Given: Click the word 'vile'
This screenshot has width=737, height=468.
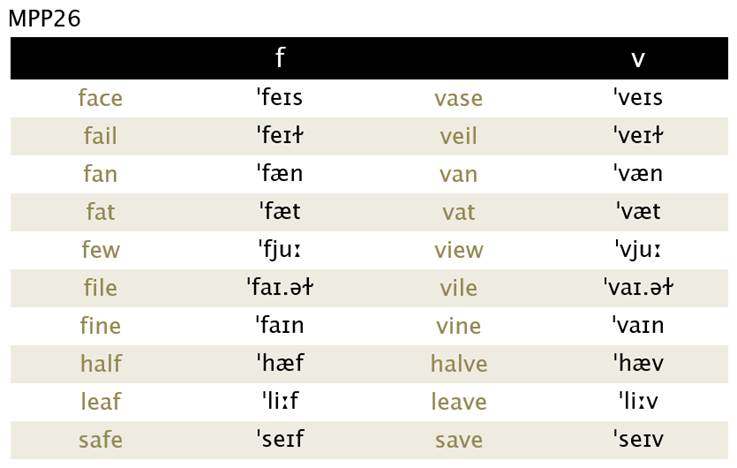Looking at the screenshot, I should [458, 288].
